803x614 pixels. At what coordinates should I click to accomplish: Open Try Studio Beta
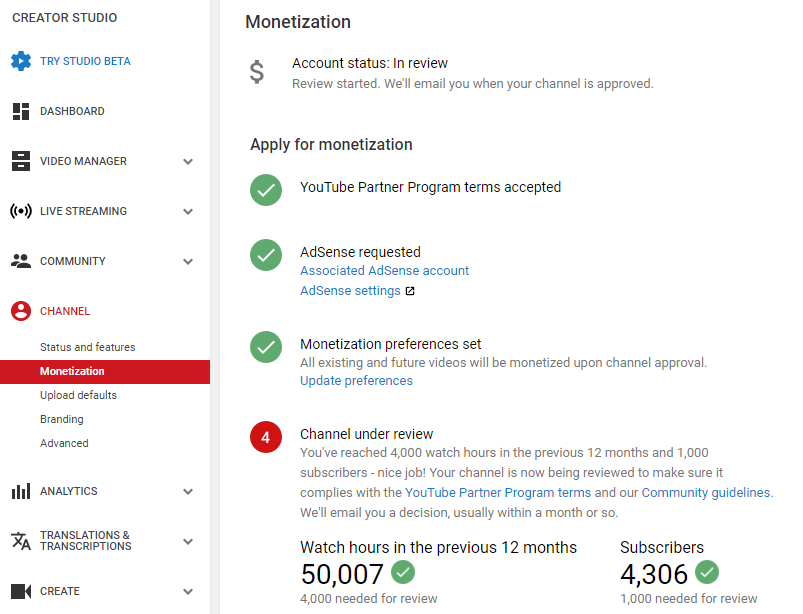click(85, 61)
